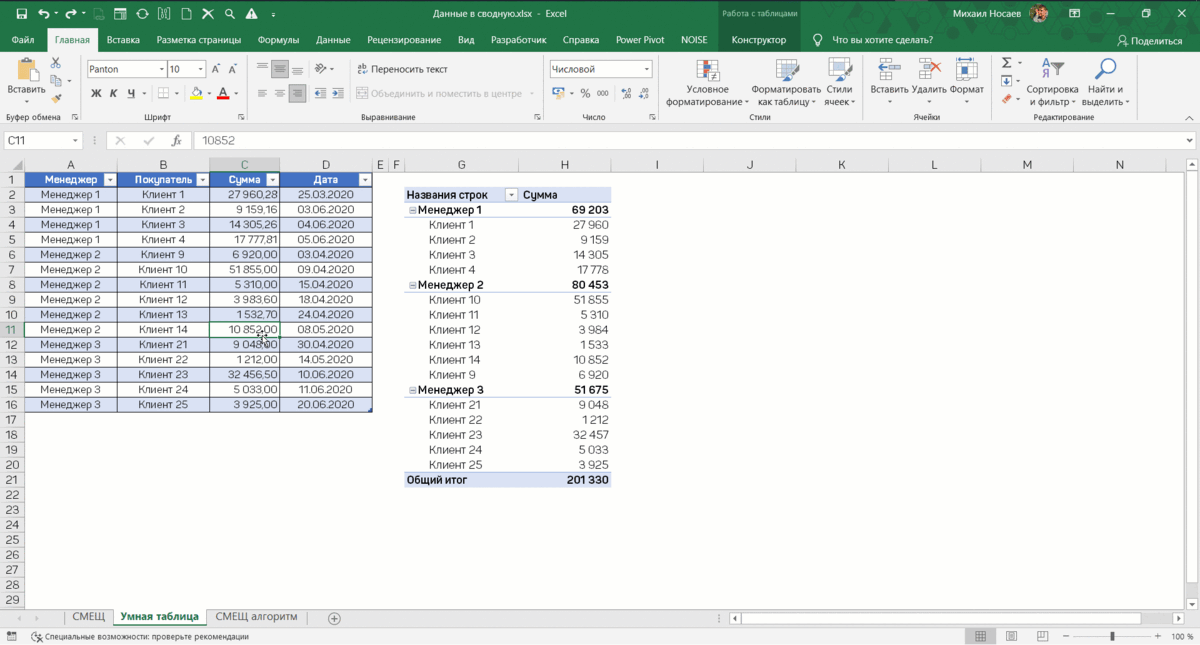The width and height of the screenshot is (1200, 645).
Task: Decrease the cell indent
Action: tap(321, 93)
